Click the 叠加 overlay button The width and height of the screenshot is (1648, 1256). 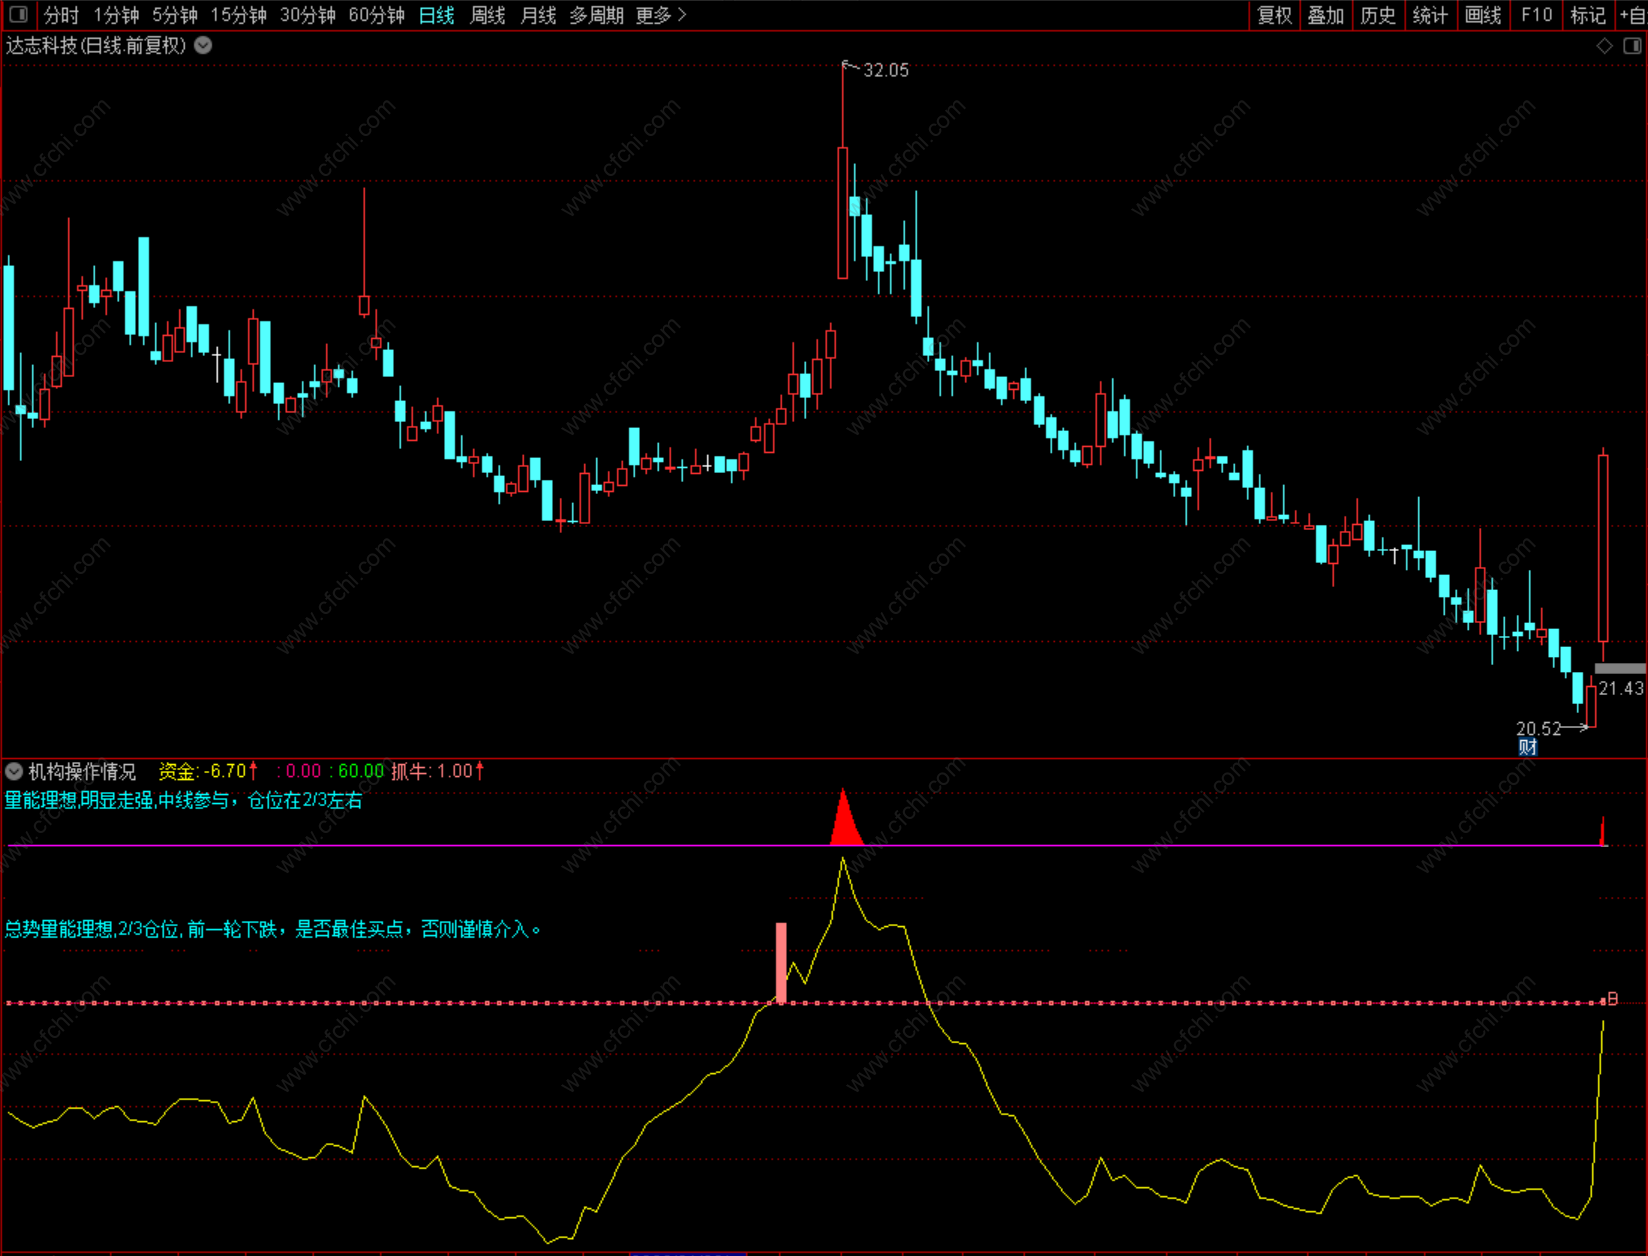1326,15
